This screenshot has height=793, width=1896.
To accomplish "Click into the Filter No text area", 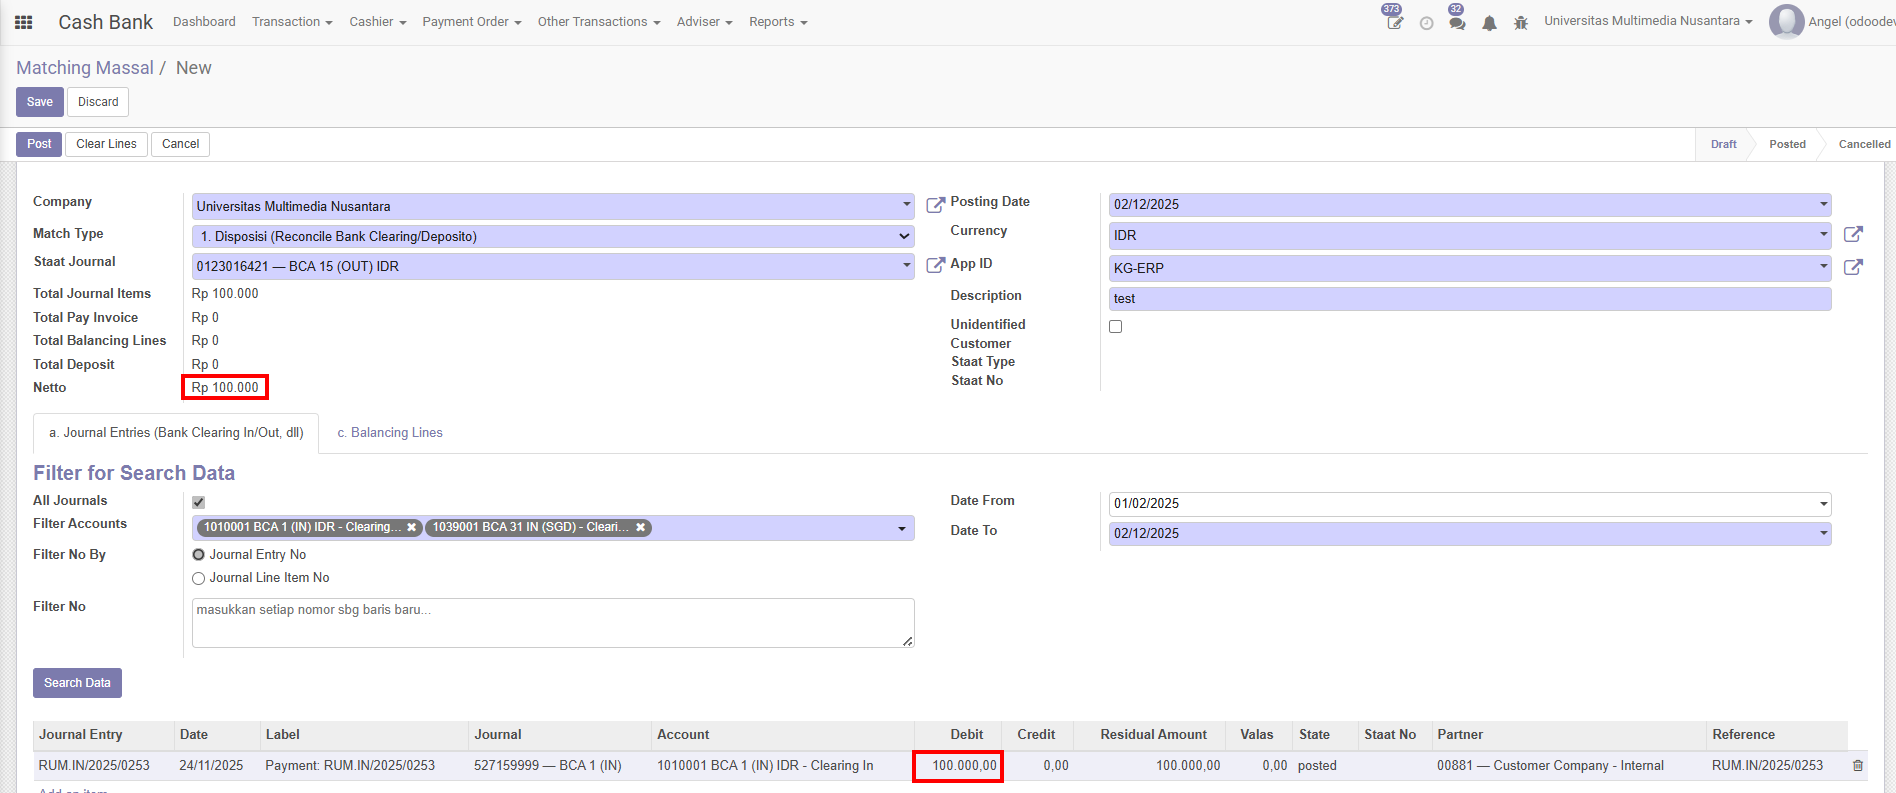I will tap(552, 623).
